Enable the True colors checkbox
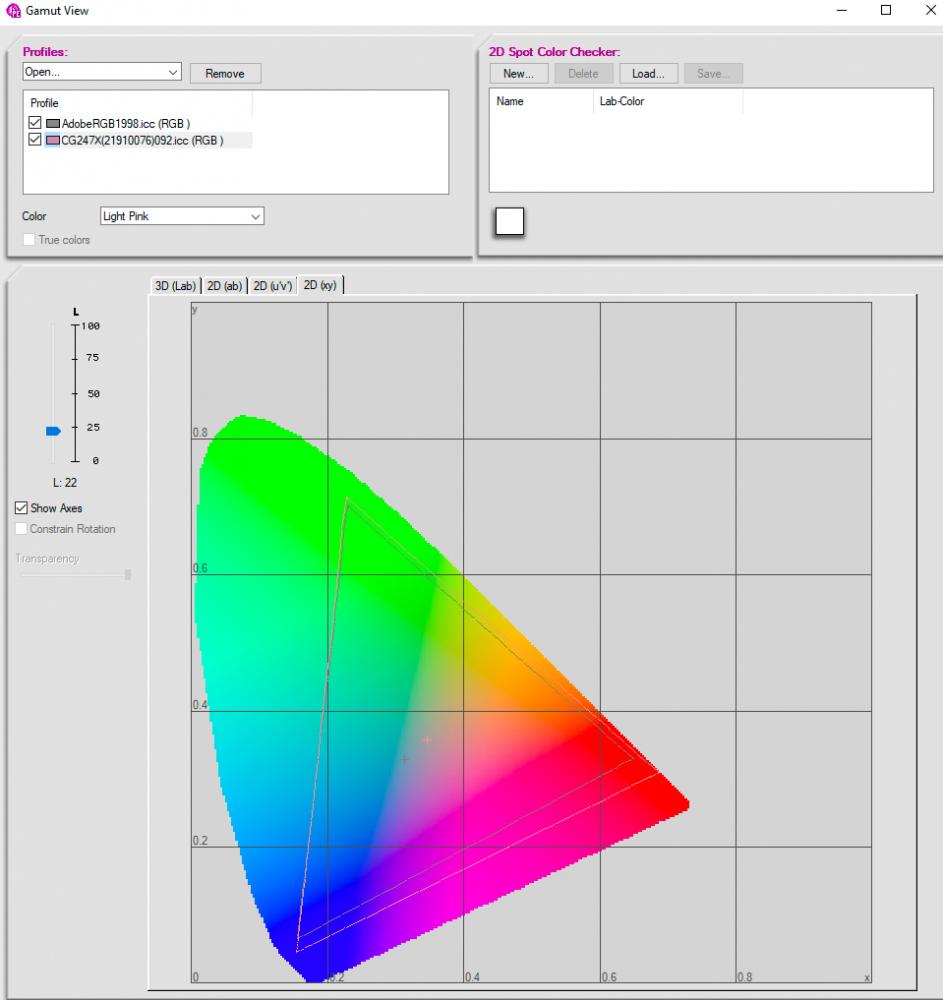 click(x=29, y=240)
